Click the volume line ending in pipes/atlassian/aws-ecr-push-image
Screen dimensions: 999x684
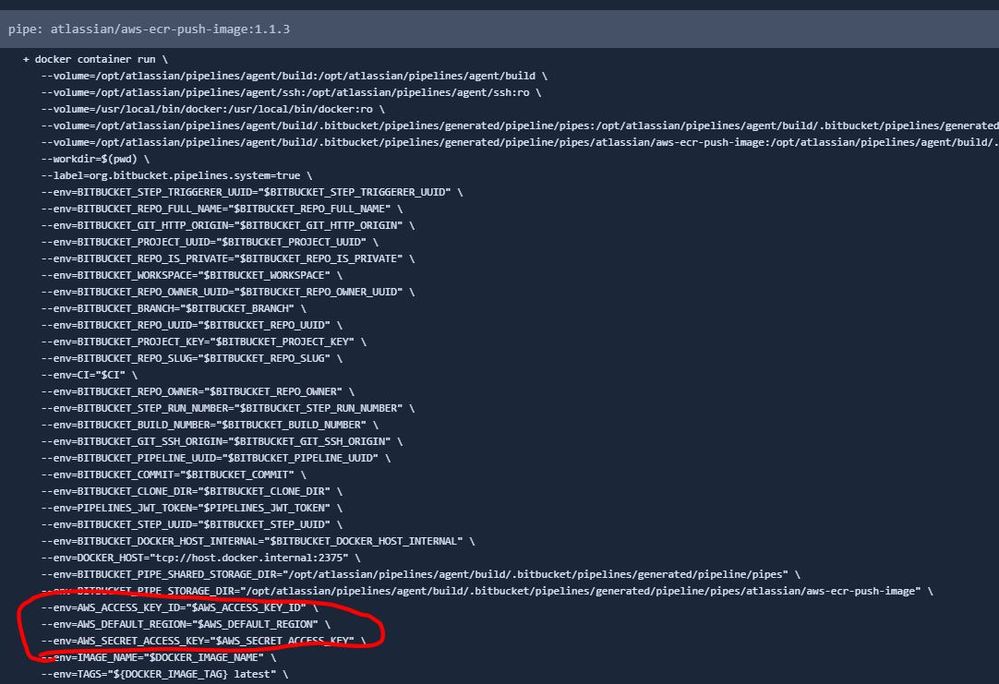pos(520,143)
